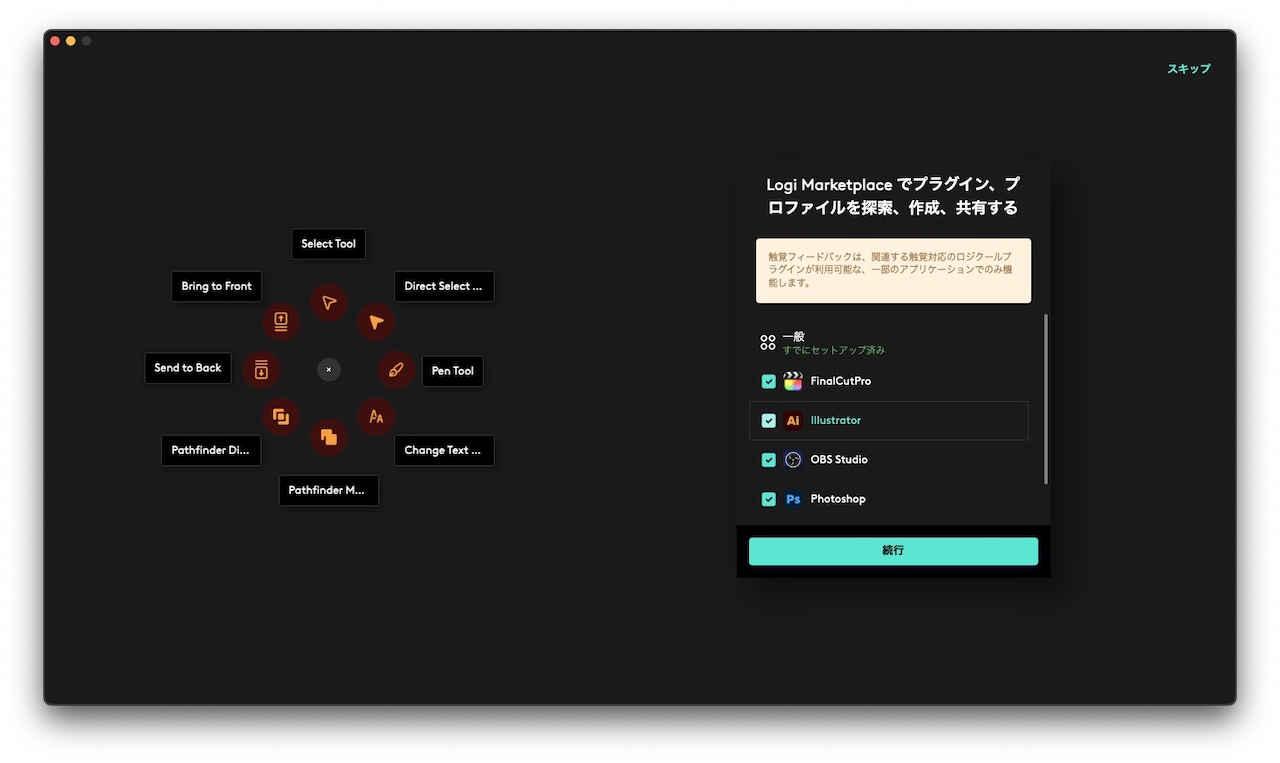Toggle the Illustrator checkbox

click(x=768, y=421)
